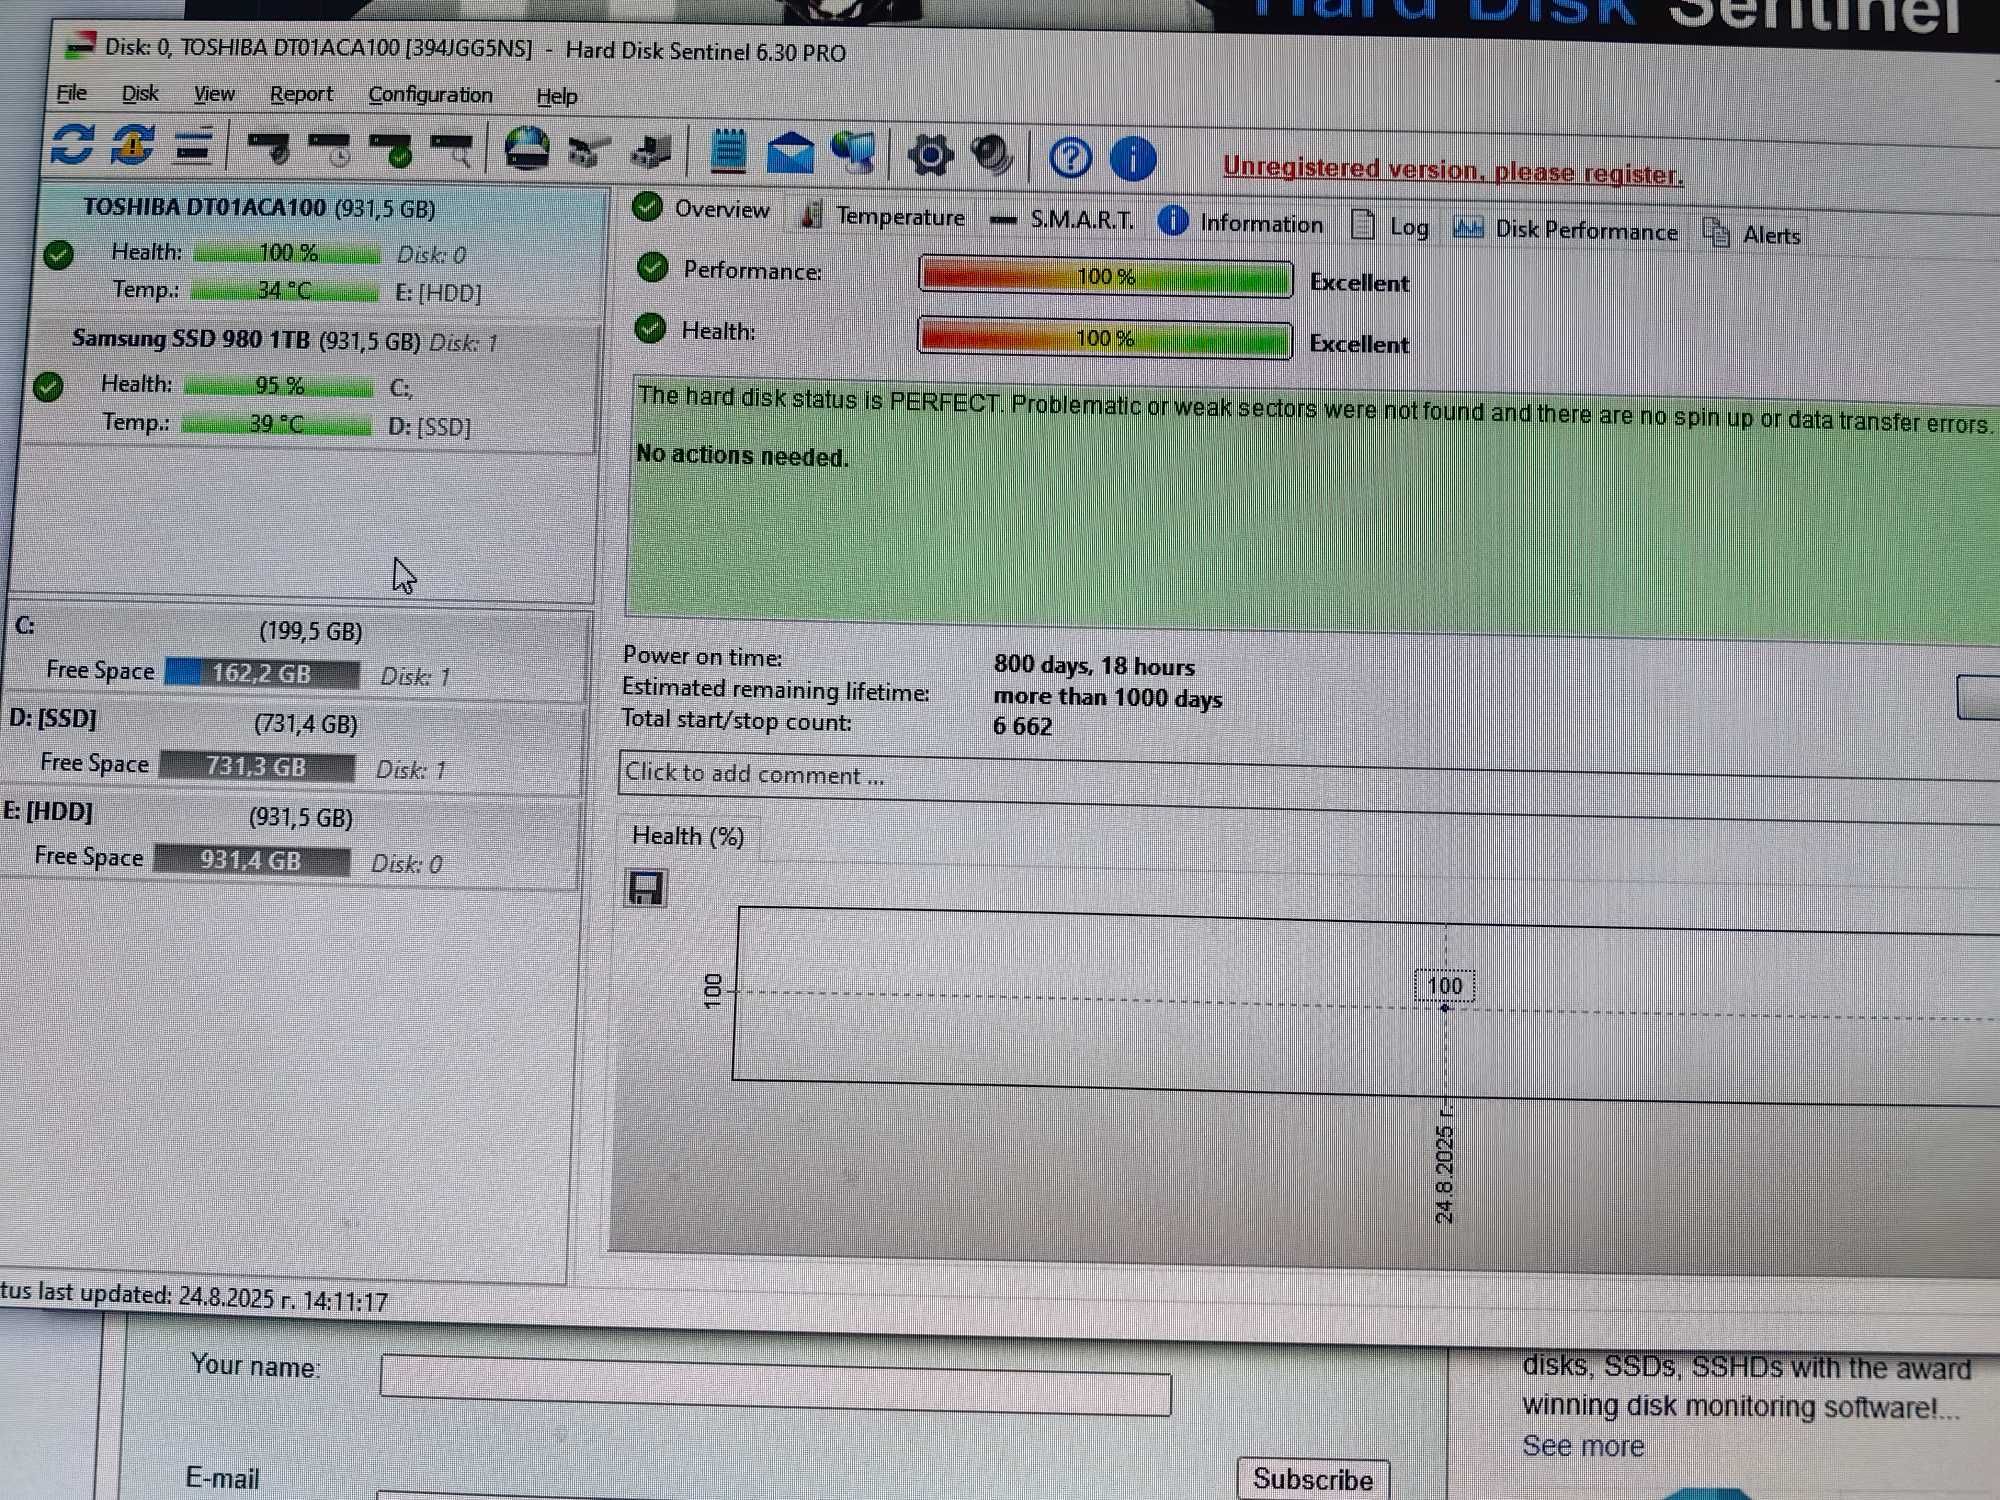The width and height of the screenshot is (2000, 1500).
Task: Click the Samsung Temp. 39 °C bar
Action: point(276,424)
